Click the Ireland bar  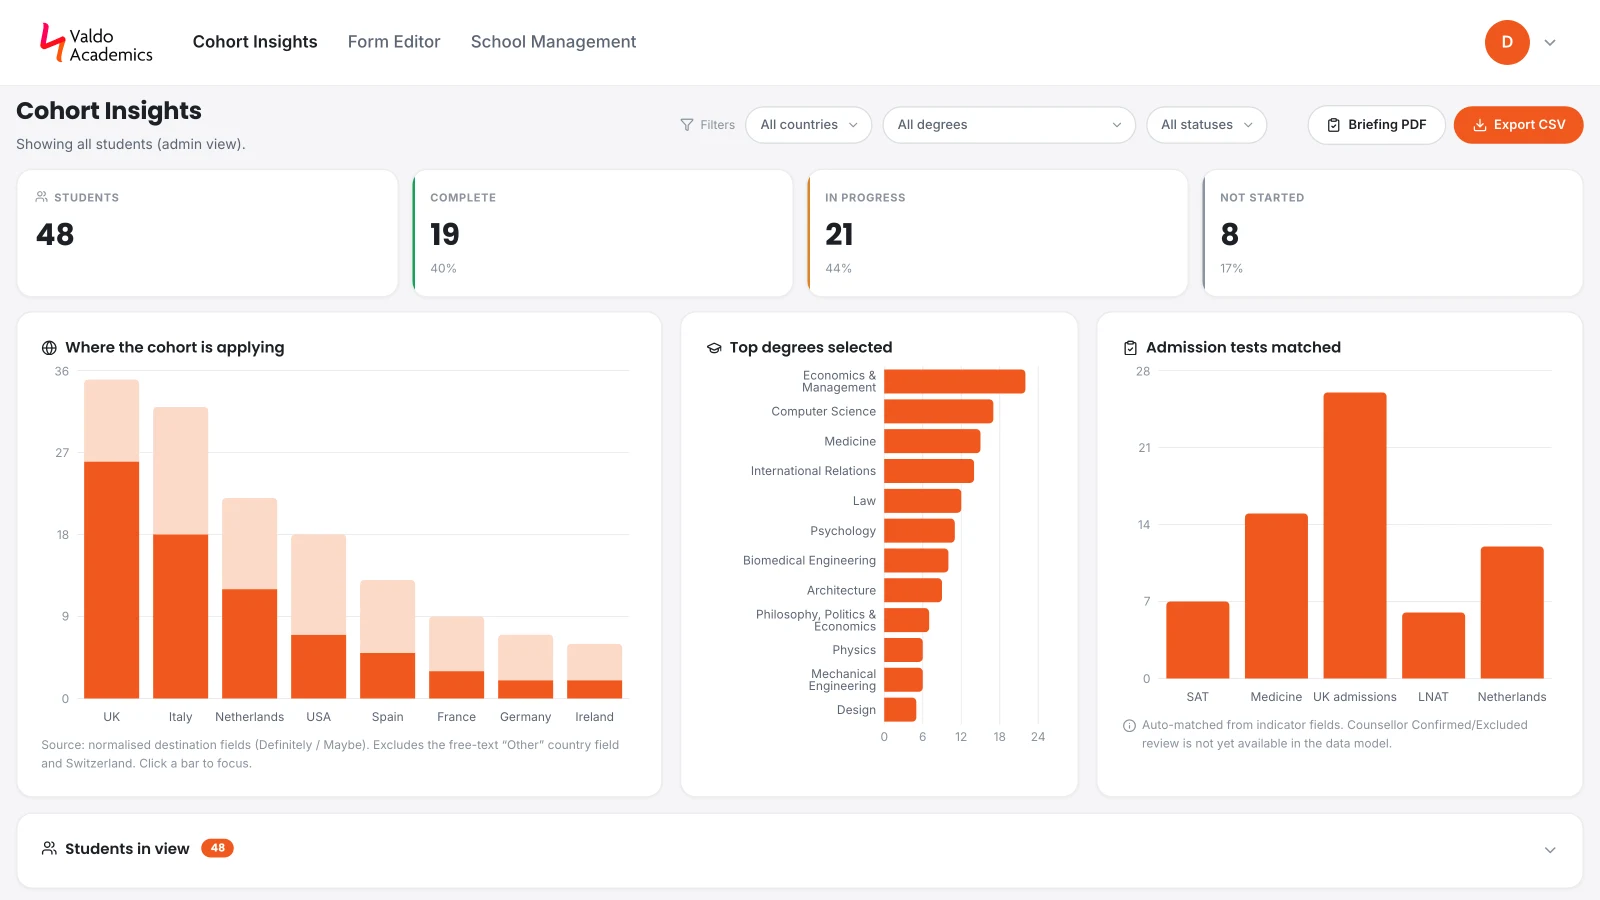(x=594, y=671)
